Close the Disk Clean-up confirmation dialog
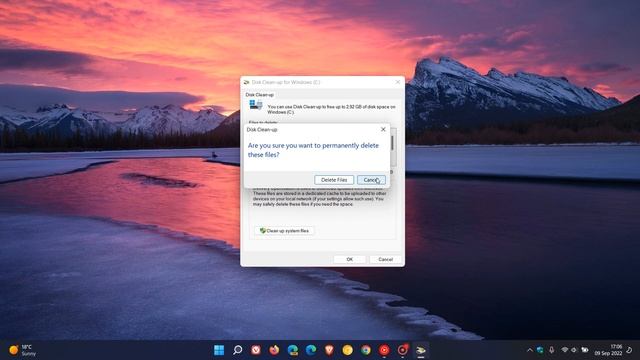 pyautogui.click(x=383, y=129)
